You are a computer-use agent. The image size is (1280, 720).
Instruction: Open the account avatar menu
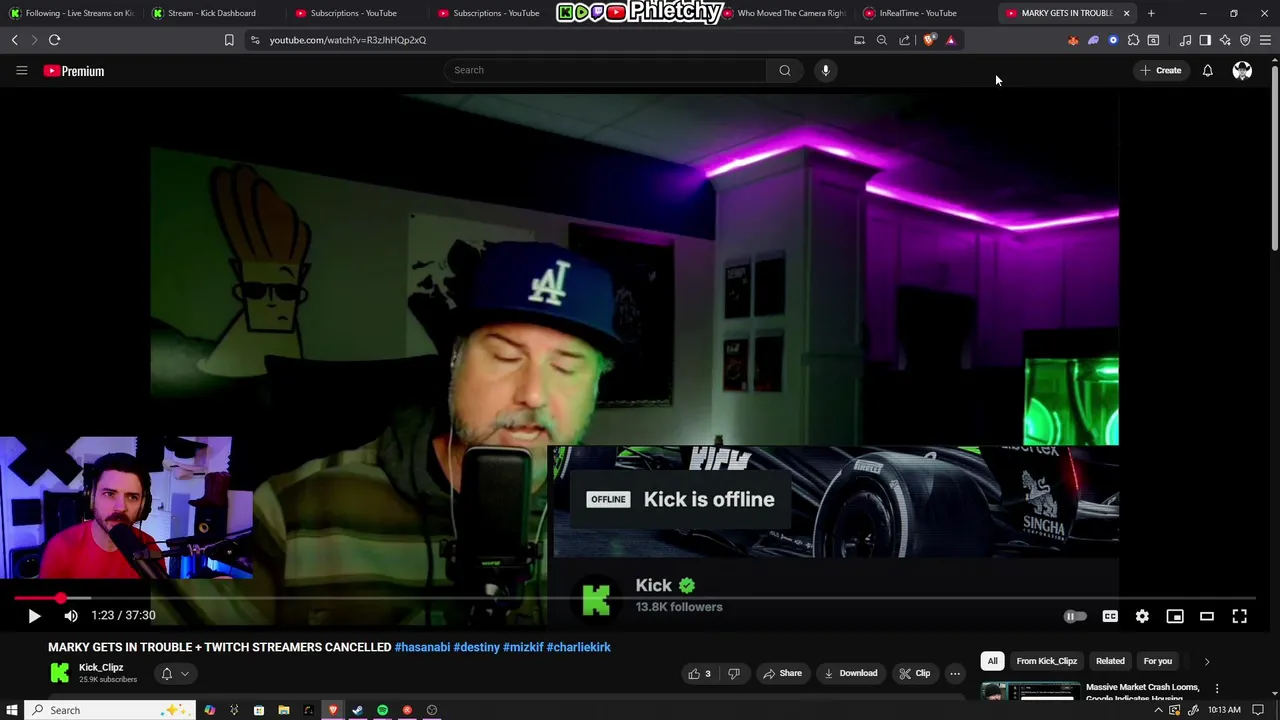click(1242, 70)
